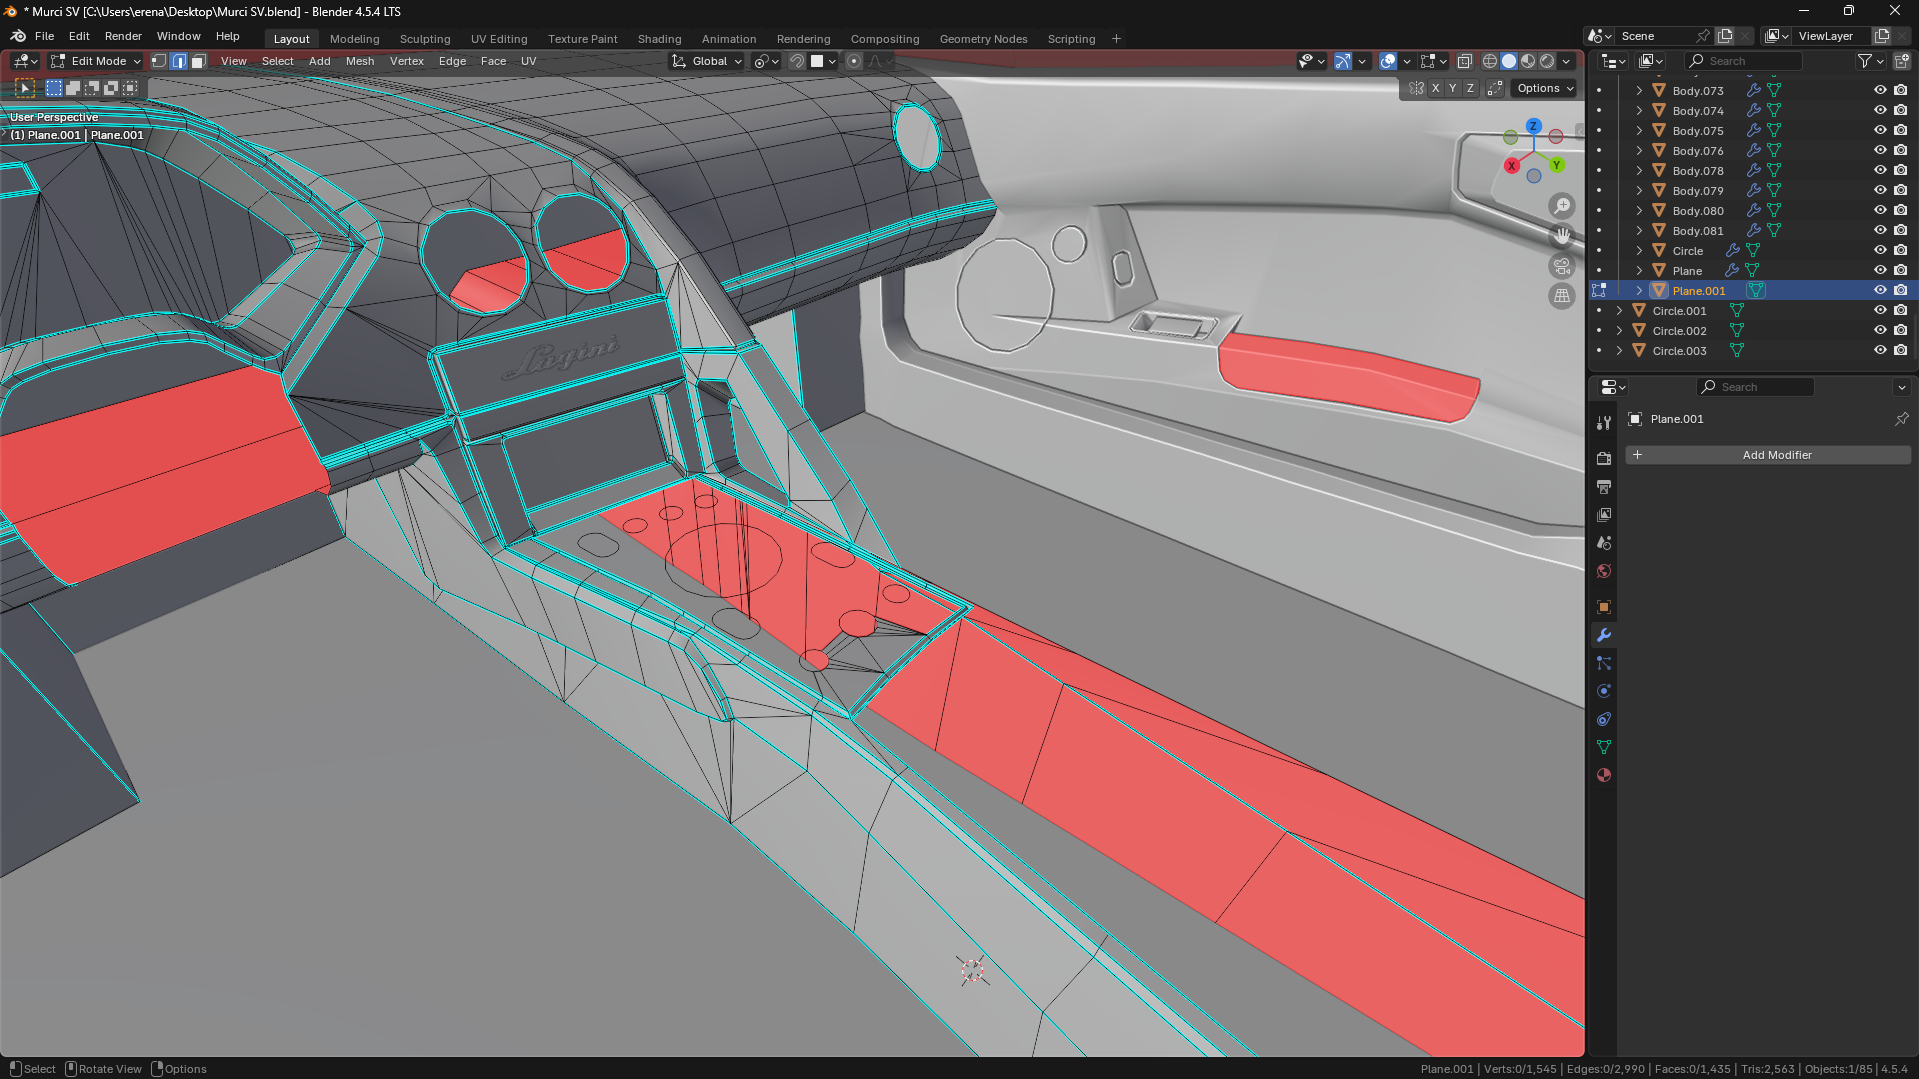This screenshot has height=1079, width=1919.
Task: Open the Vertex menu
Action: pyautogui.click(x=407, y=61)
